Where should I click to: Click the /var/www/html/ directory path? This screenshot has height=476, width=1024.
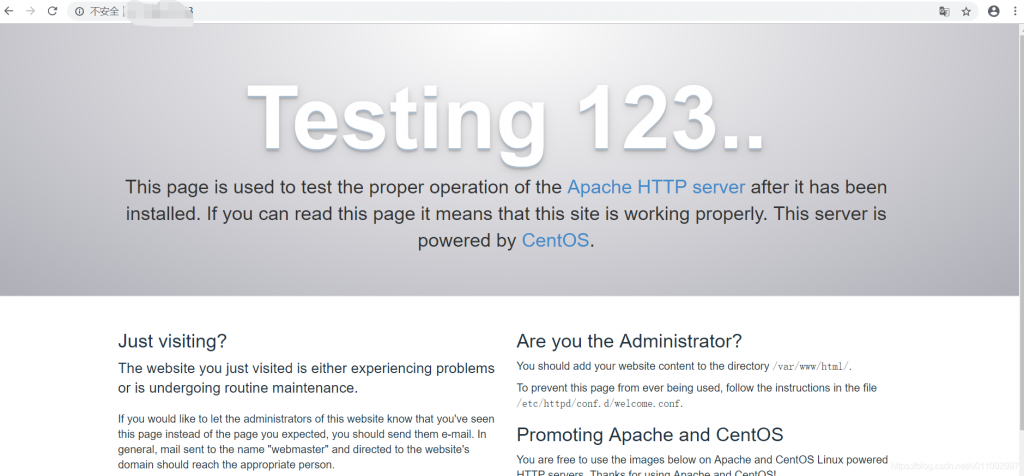(810, 367)
